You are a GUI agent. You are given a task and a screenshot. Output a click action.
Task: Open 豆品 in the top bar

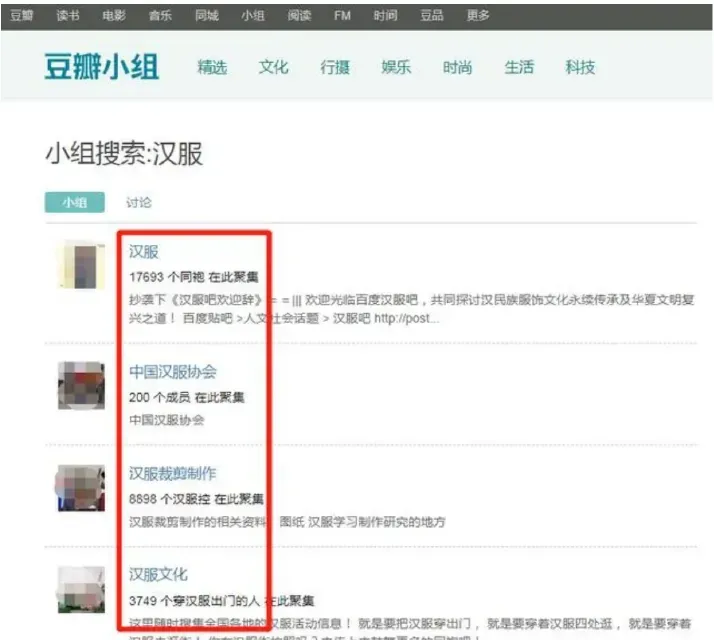tap(432, 16)
